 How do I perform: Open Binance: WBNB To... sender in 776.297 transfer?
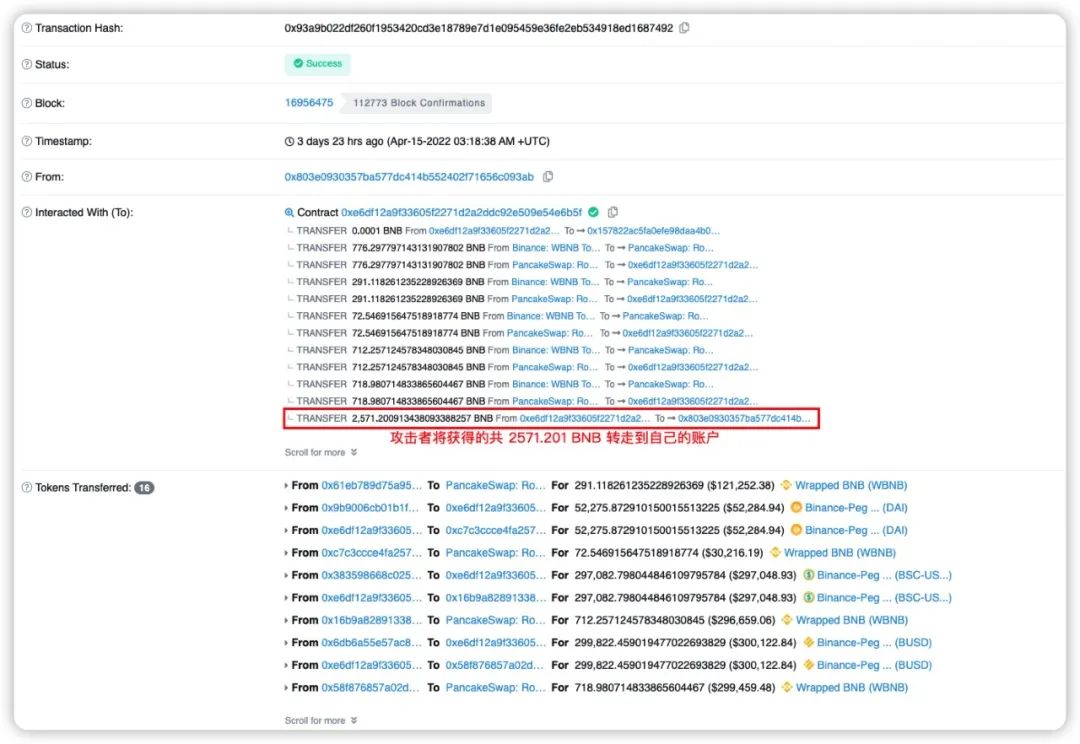(x=556, y=248)
